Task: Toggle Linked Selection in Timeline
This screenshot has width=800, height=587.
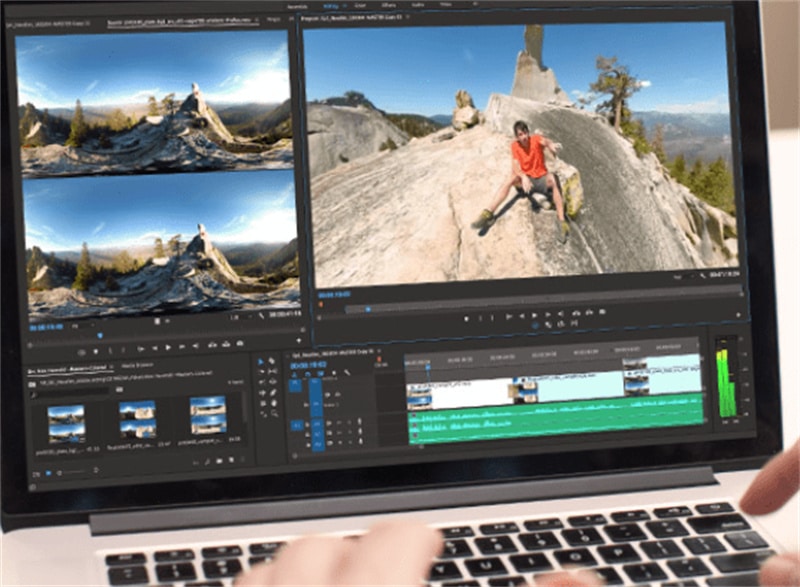Action: pos(320,374)
